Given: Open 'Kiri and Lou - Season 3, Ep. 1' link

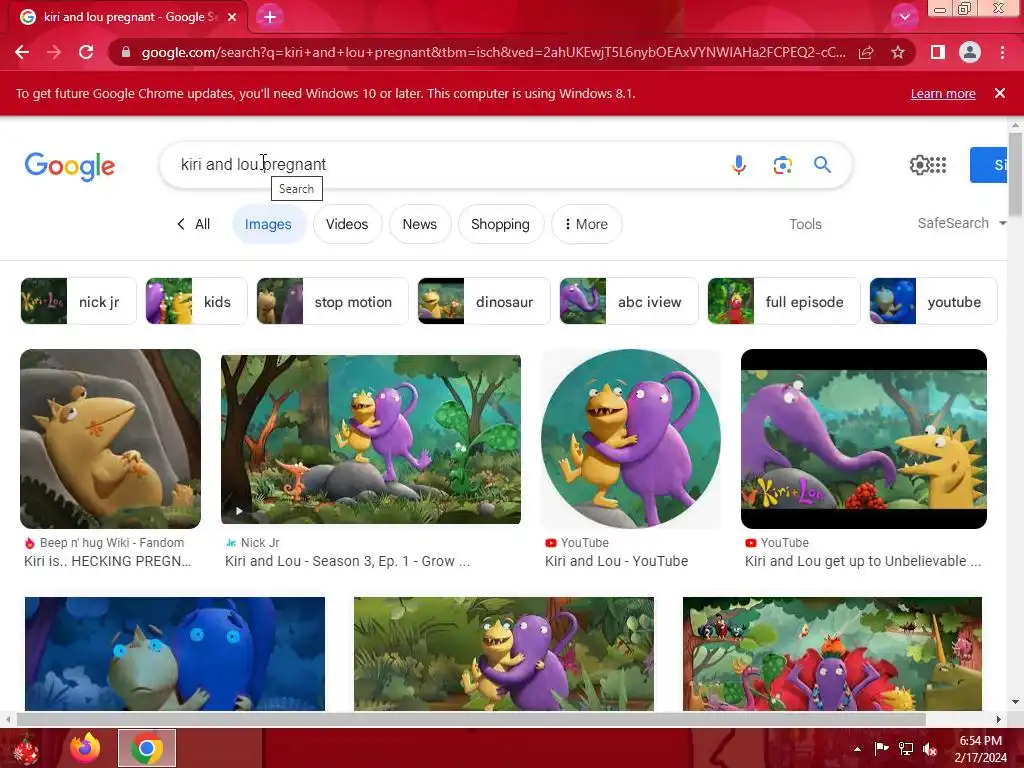Looking at the screenshot, I should (347, 561).
